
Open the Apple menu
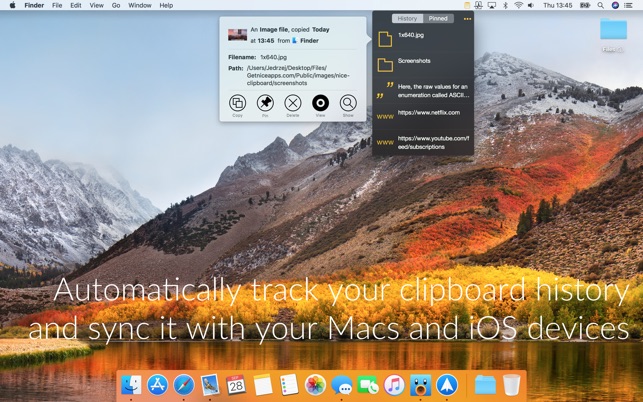pos(12,5)
